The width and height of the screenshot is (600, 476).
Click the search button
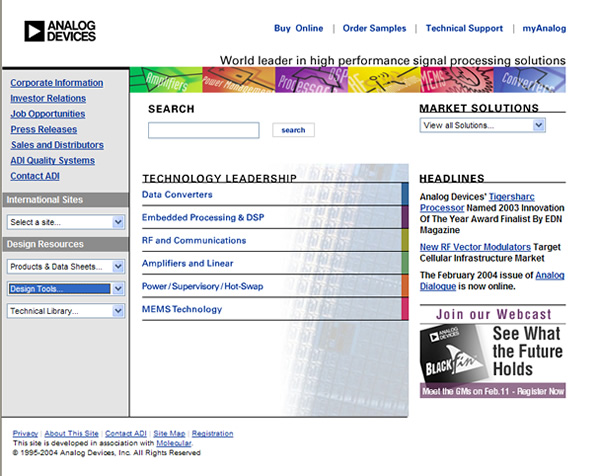click(293, 130)
